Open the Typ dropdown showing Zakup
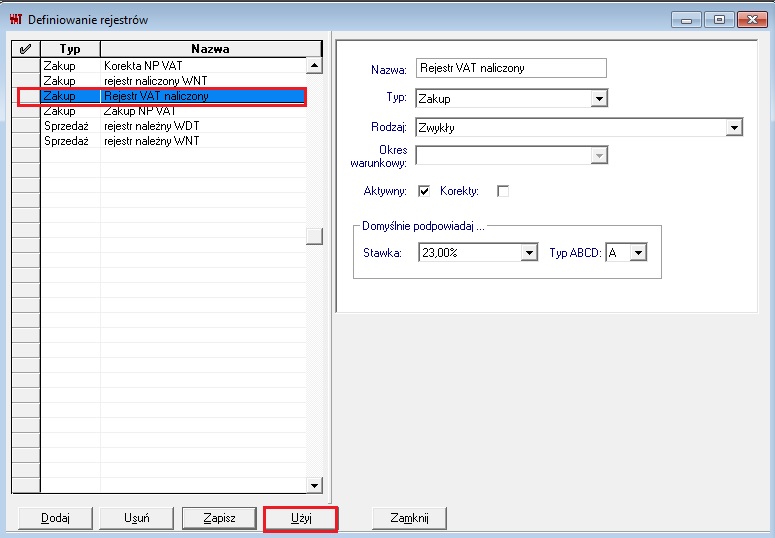775x538 pixels. click(599, 98)
